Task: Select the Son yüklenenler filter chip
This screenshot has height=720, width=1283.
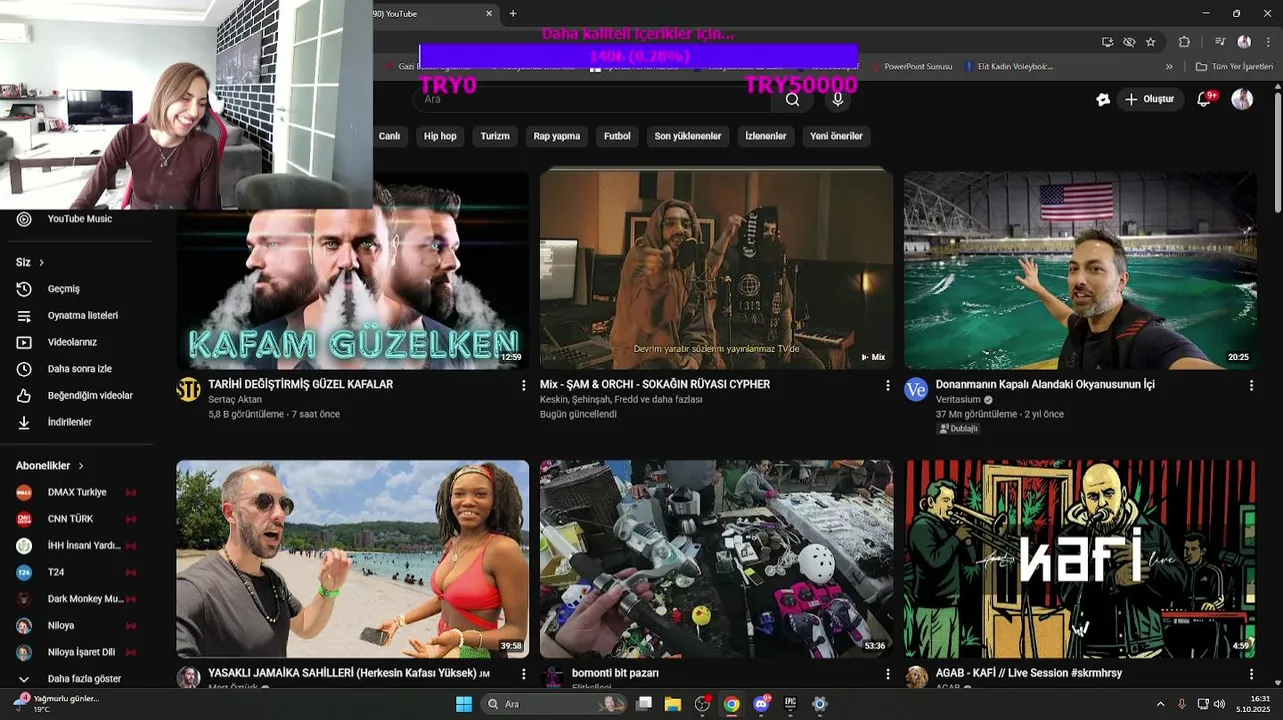Action: click(688, 136)
